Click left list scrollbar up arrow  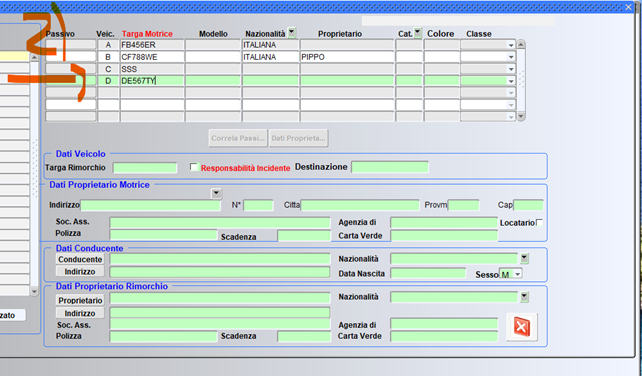click(x=34, y=57)
